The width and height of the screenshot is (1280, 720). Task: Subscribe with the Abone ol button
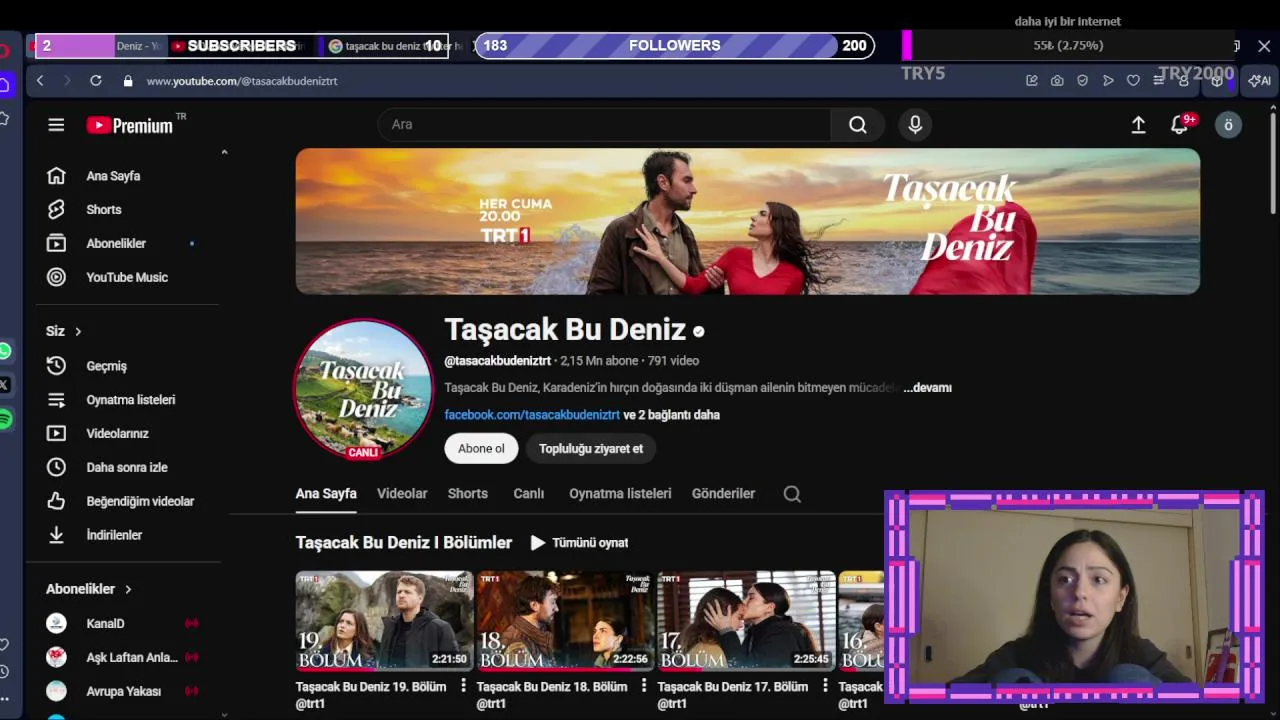point(481,449)
